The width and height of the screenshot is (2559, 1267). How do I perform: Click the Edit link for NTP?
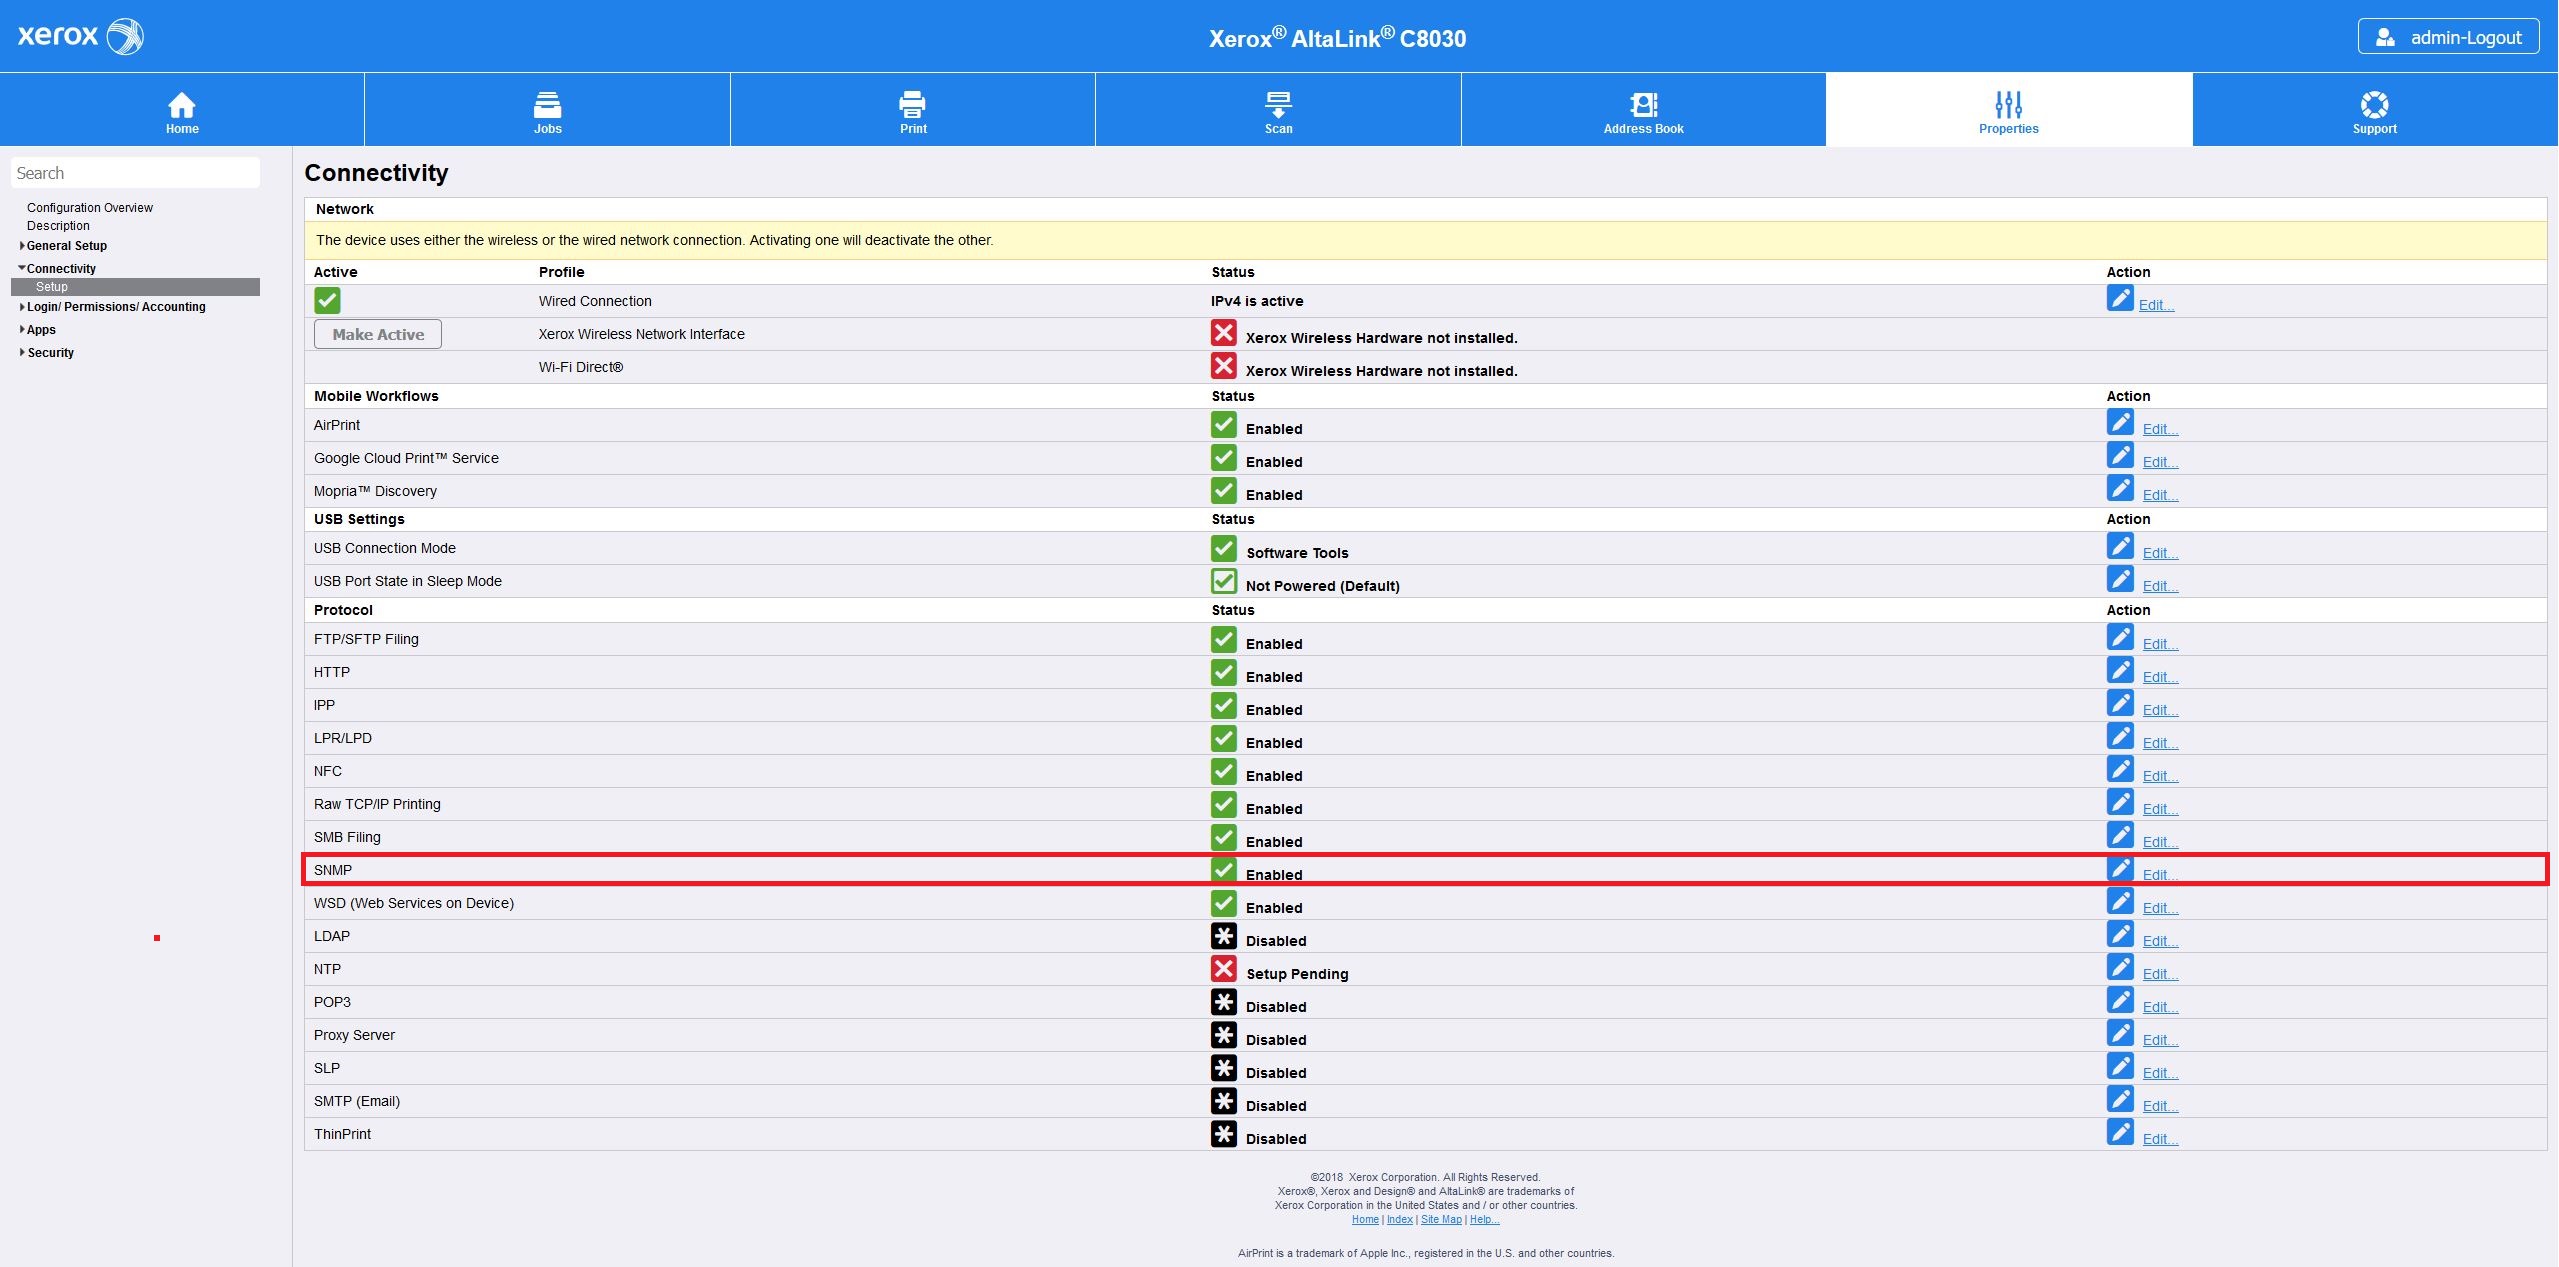point(2158,971)
